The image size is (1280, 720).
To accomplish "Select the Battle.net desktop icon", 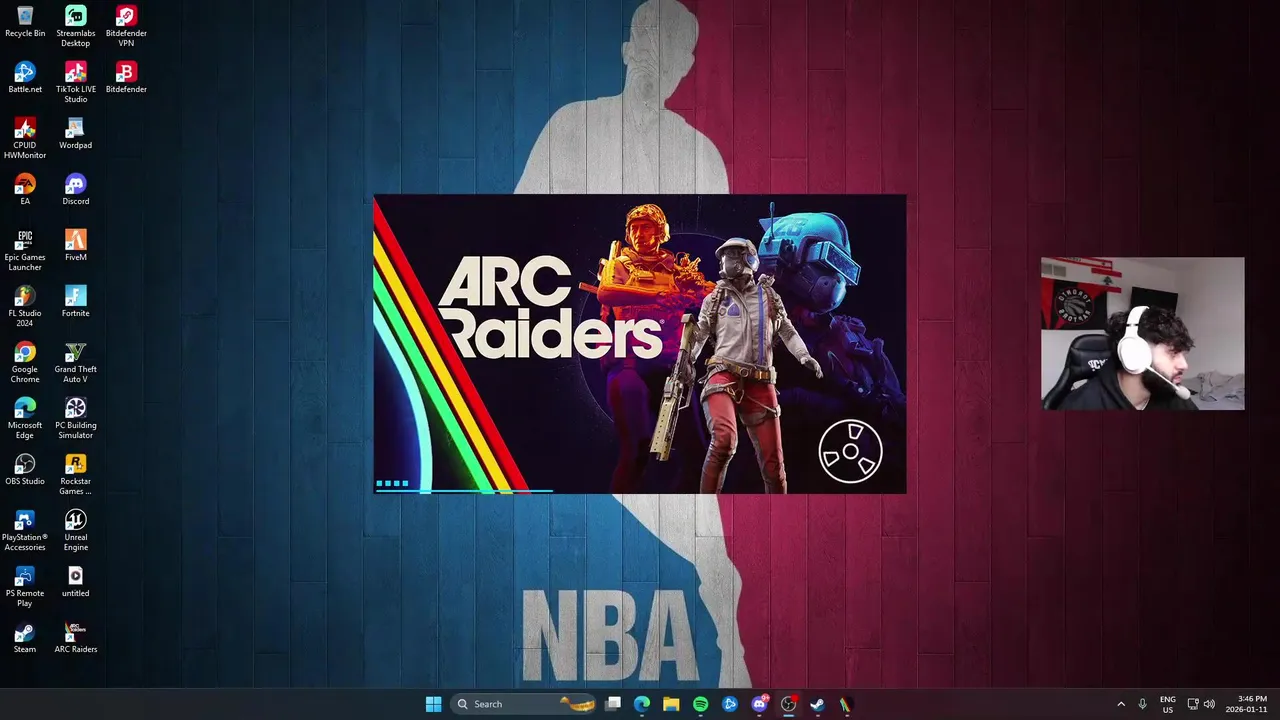I will pyautogui.click(x=25, y=77).
